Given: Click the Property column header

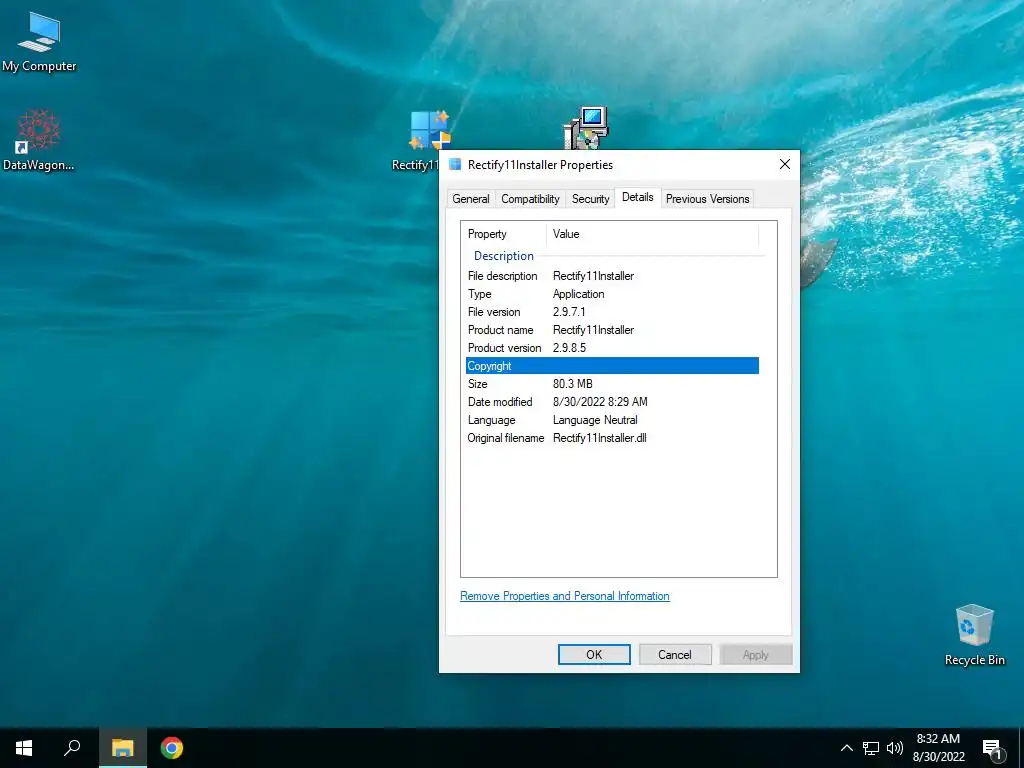Looking at the screenshot, I should click(504, 234).
